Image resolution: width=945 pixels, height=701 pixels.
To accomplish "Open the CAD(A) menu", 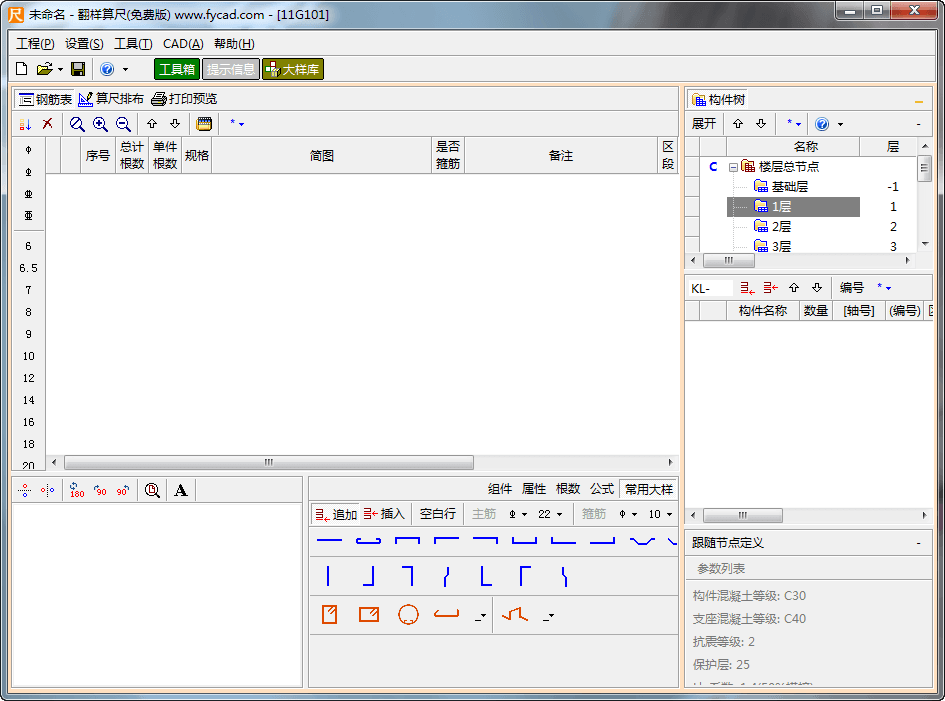I will 183,44.
